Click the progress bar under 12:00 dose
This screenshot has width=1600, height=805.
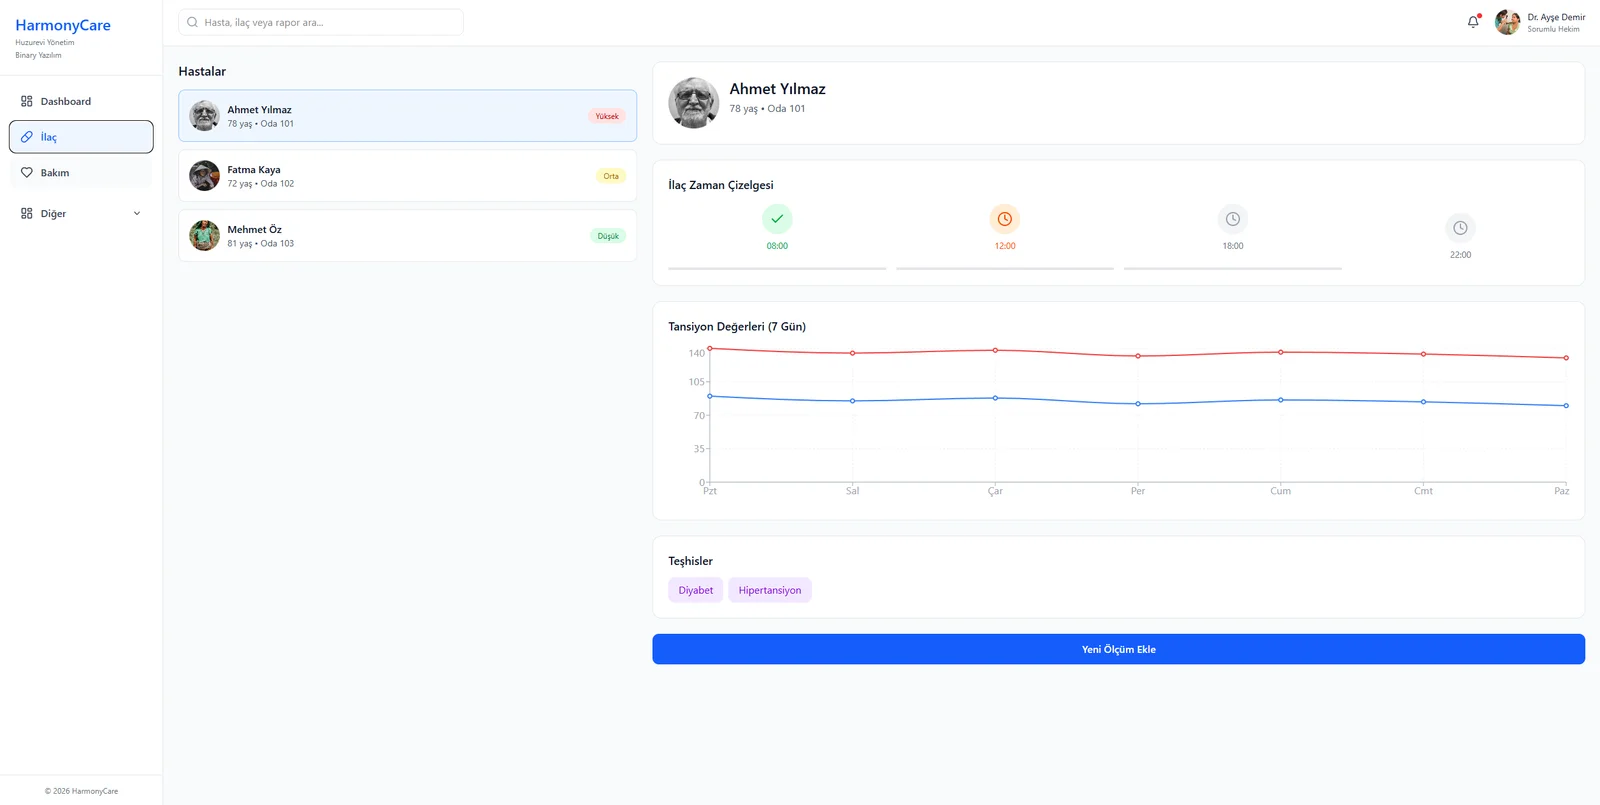(x=1004, y=268)
